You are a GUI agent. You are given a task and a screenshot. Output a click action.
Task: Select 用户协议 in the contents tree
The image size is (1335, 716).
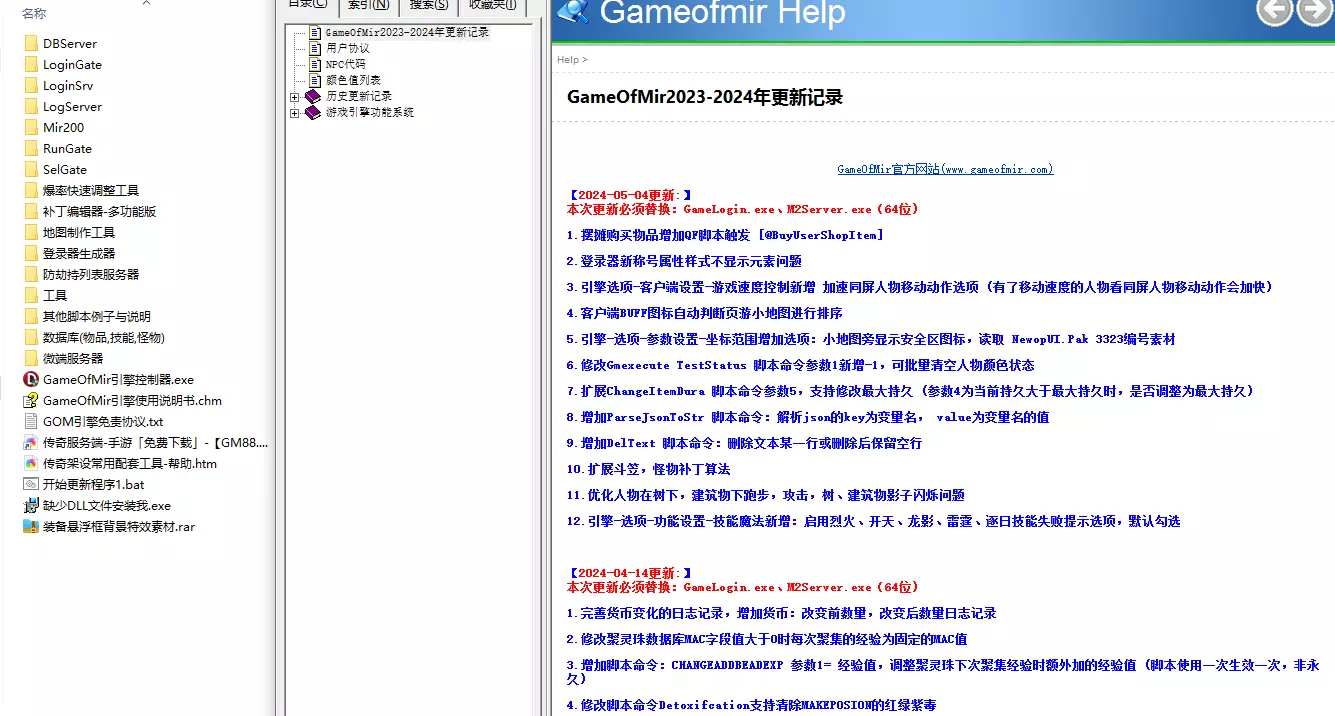pyautogui.click(x=347, y=48)
